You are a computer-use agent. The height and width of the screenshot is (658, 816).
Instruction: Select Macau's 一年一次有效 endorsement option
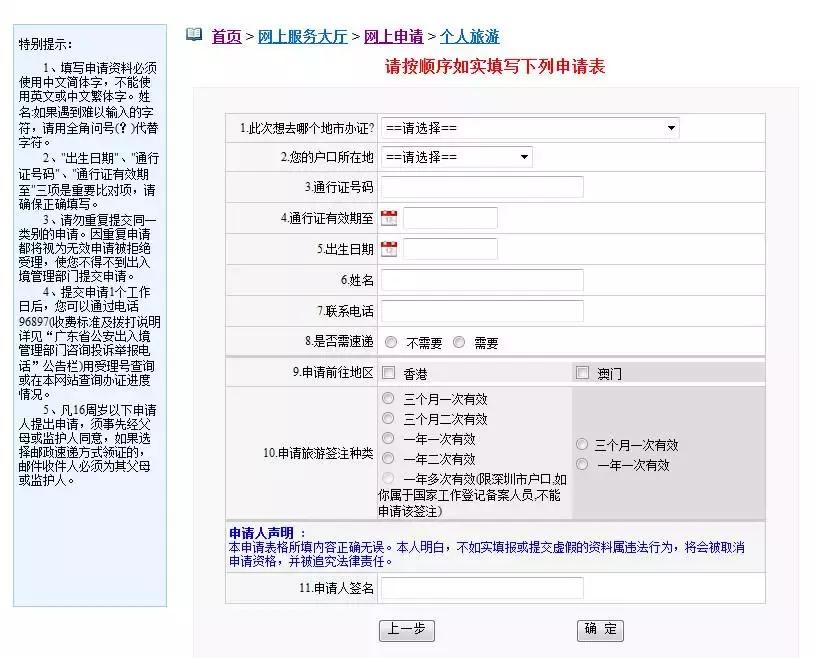pyautogui.click(x=583, y=463)
